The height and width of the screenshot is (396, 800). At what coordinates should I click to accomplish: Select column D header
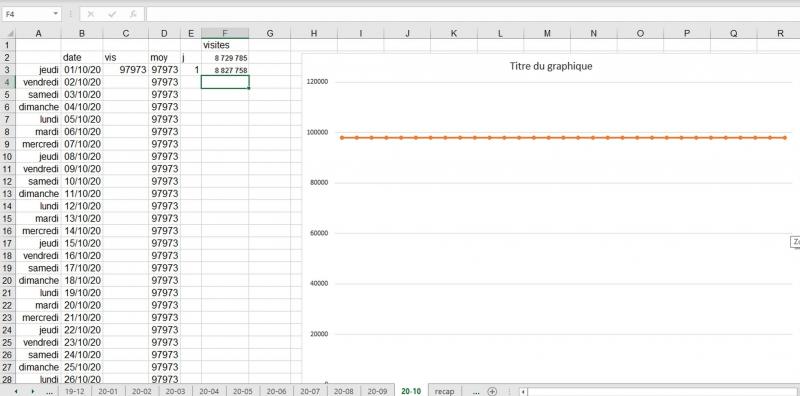[x=164, y=34]
